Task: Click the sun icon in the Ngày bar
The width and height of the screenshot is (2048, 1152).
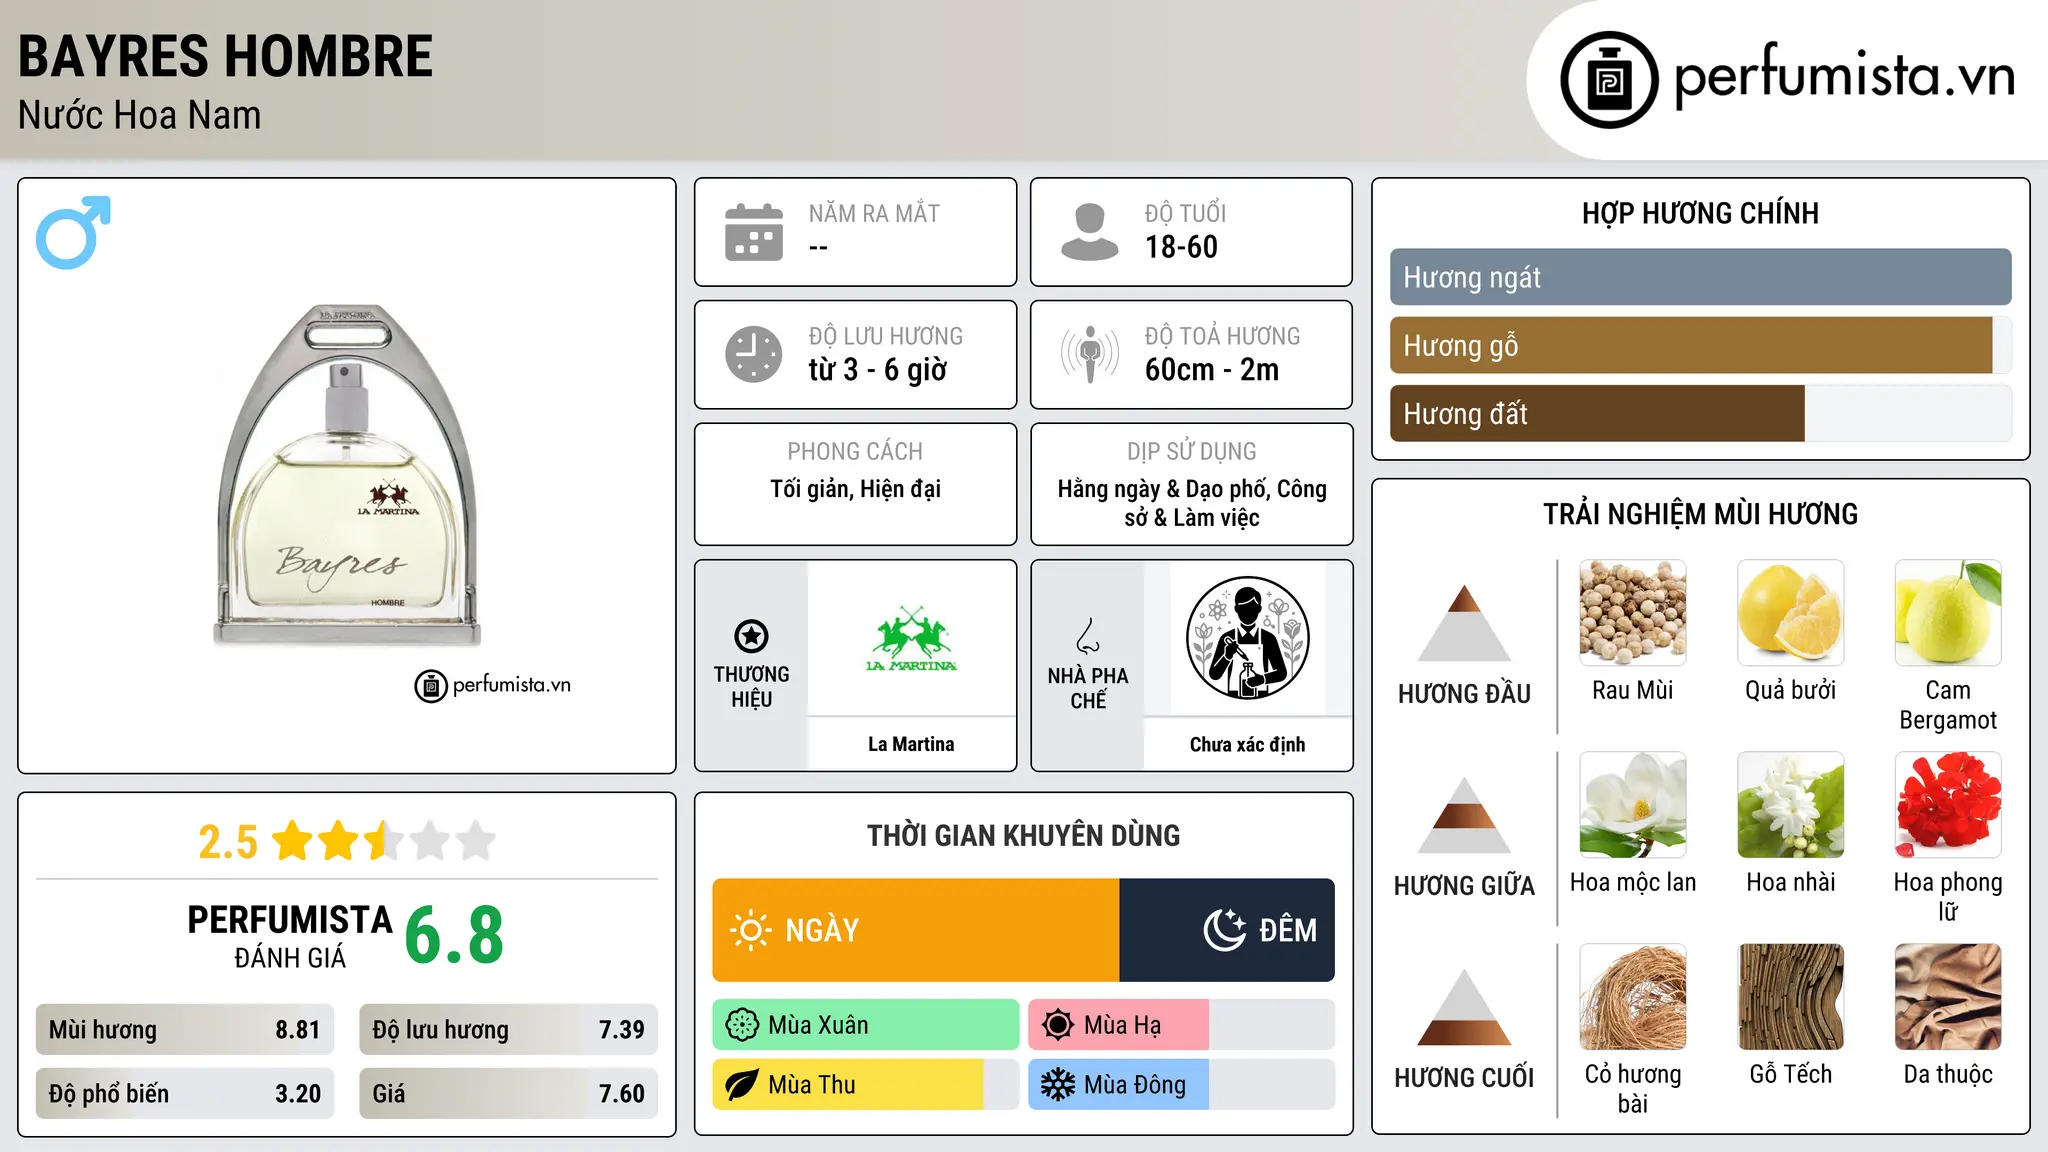Action: point(750,930)
